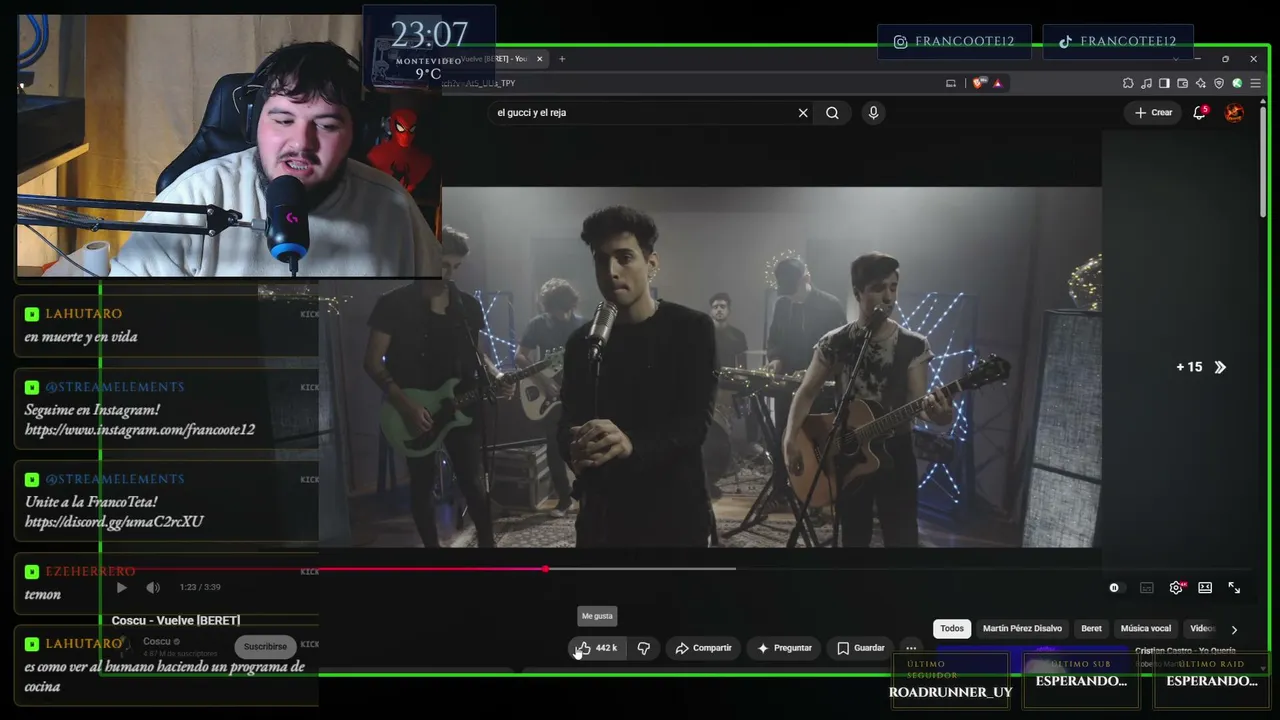The height and width of the screenshot is (720, 1280).
Task: Toggle subtitles on the player
Action: tap(1147, 588)
